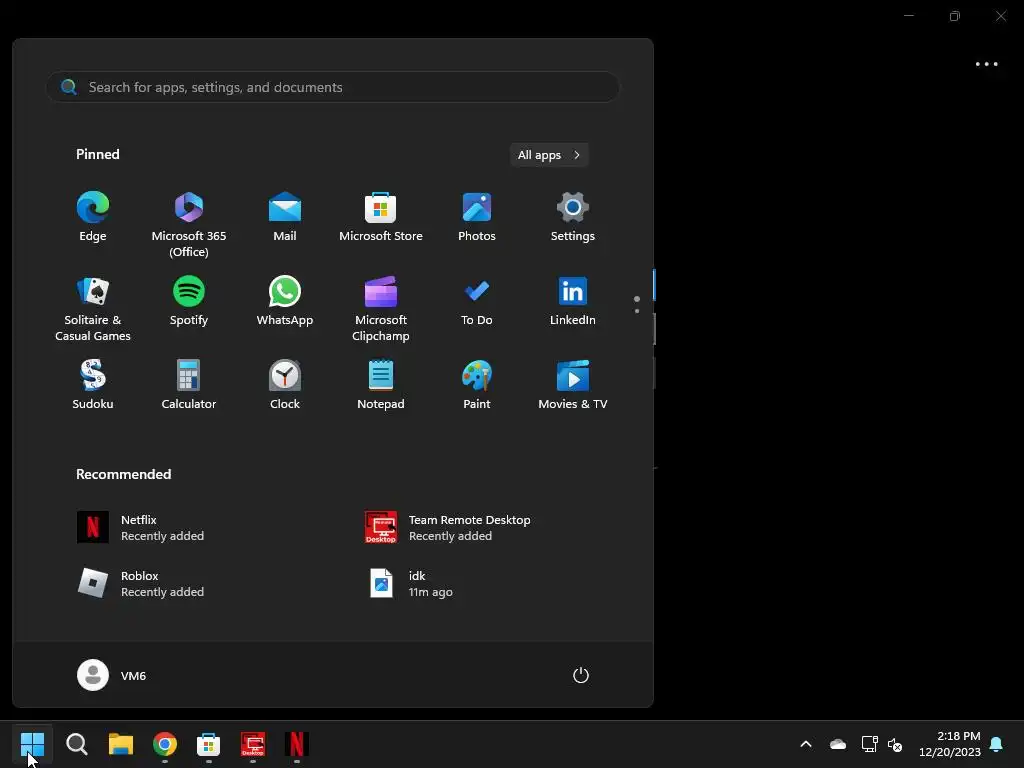
Task: Open the clock and date 2:18 PM
Action: pyautogui.click(x=950, y=744)
